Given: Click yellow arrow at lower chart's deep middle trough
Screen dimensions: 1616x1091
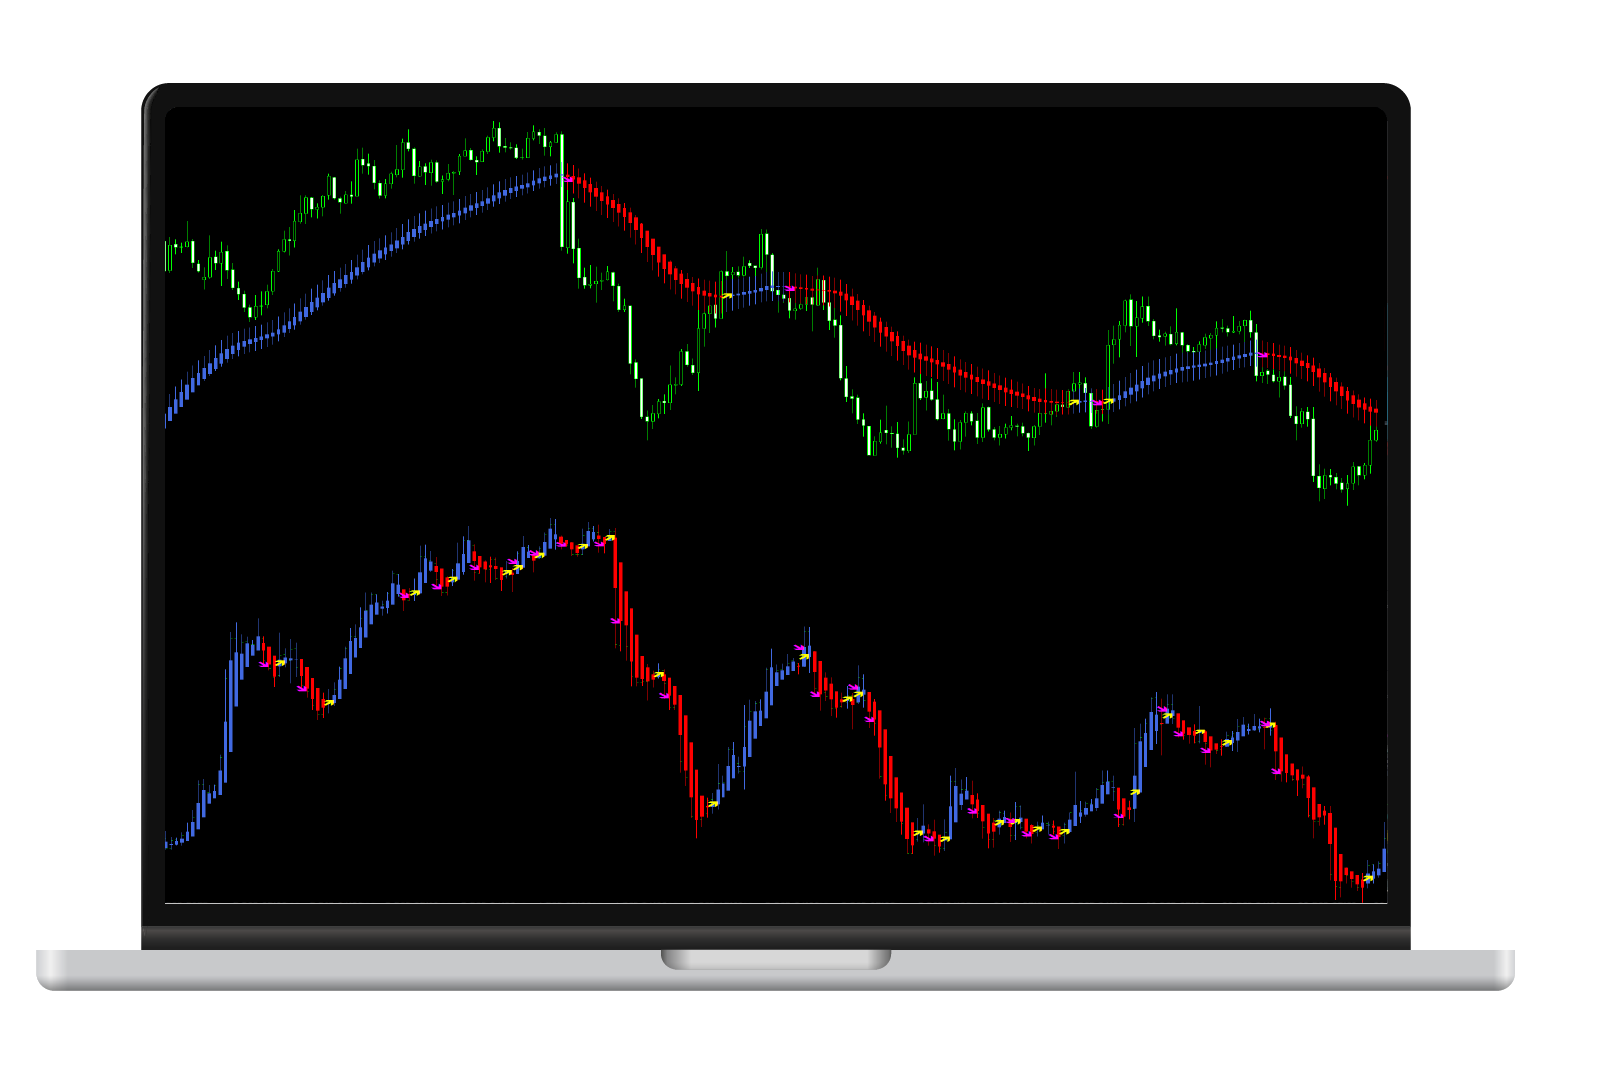Looking at the screenshot, I should point(713,803).
